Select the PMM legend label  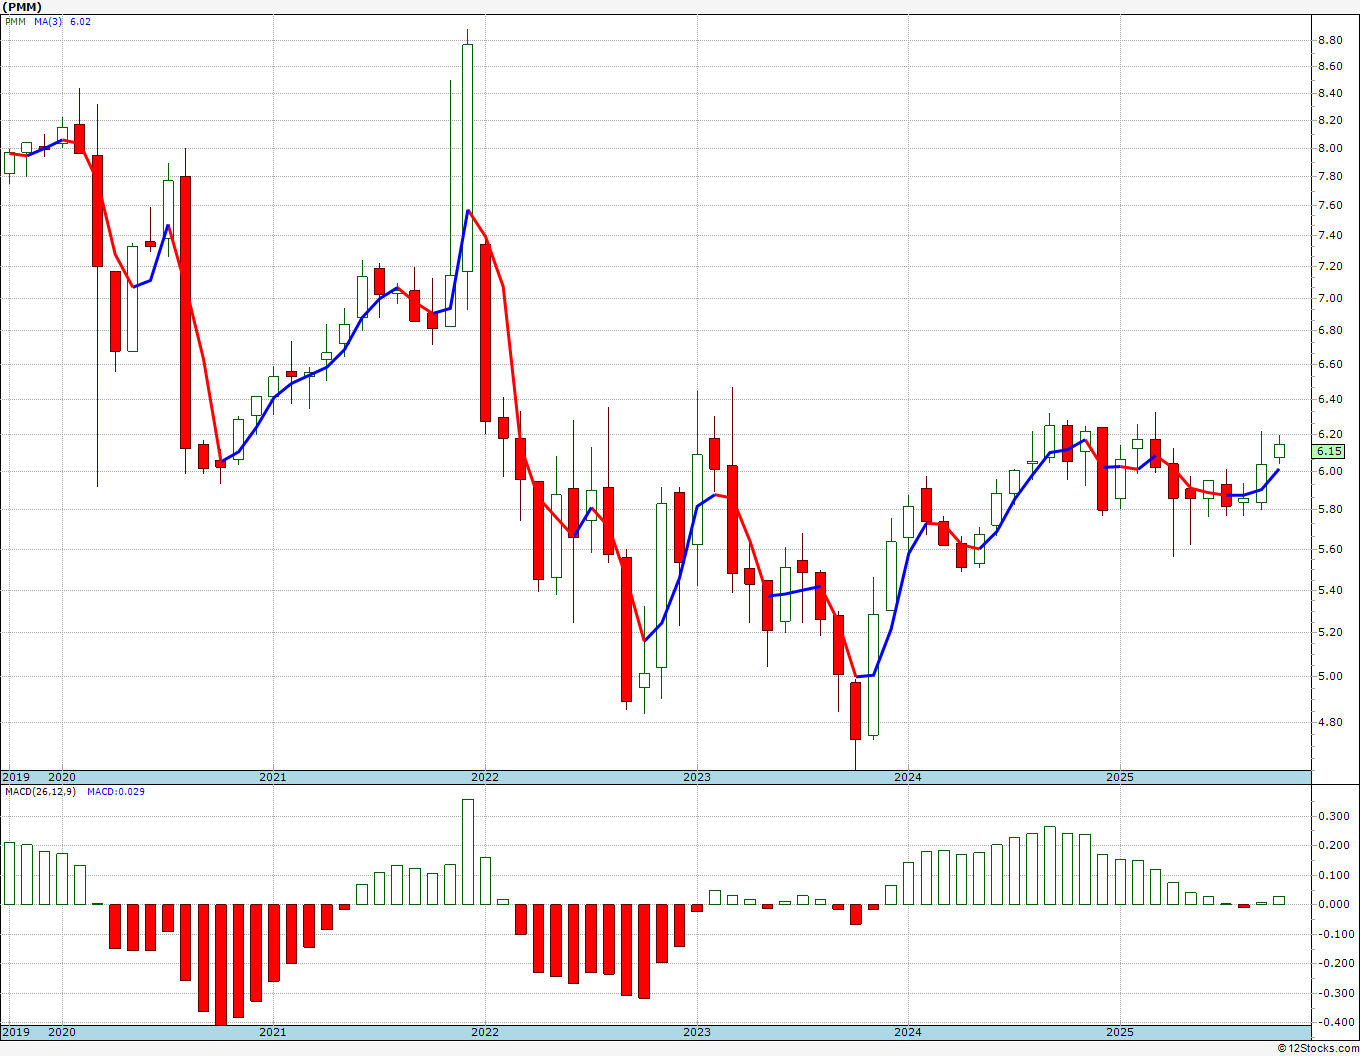click(x=15, y=21)
